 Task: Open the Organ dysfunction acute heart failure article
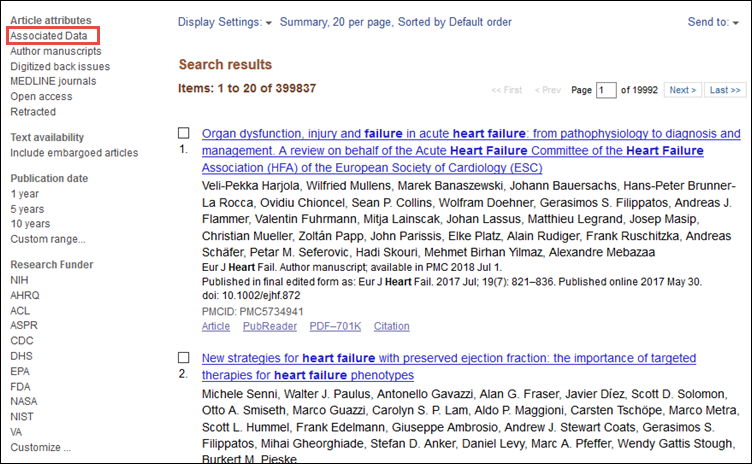click(x=471, y=151)
